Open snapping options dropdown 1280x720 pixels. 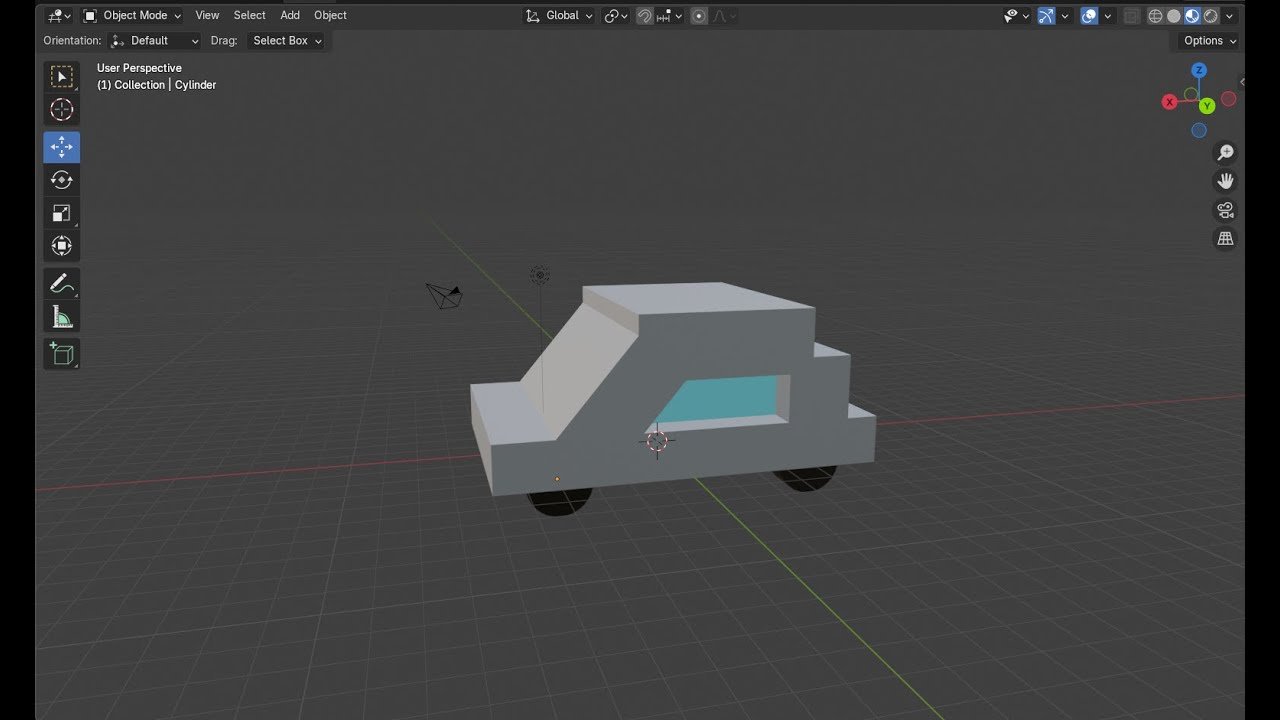point(670,15)
